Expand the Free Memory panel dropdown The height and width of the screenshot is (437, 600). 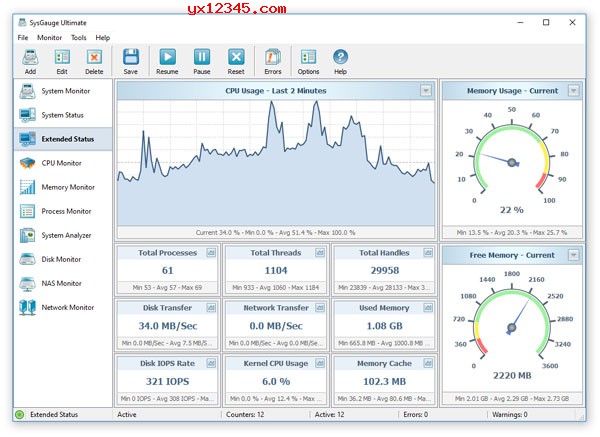(x=573, y=255)
